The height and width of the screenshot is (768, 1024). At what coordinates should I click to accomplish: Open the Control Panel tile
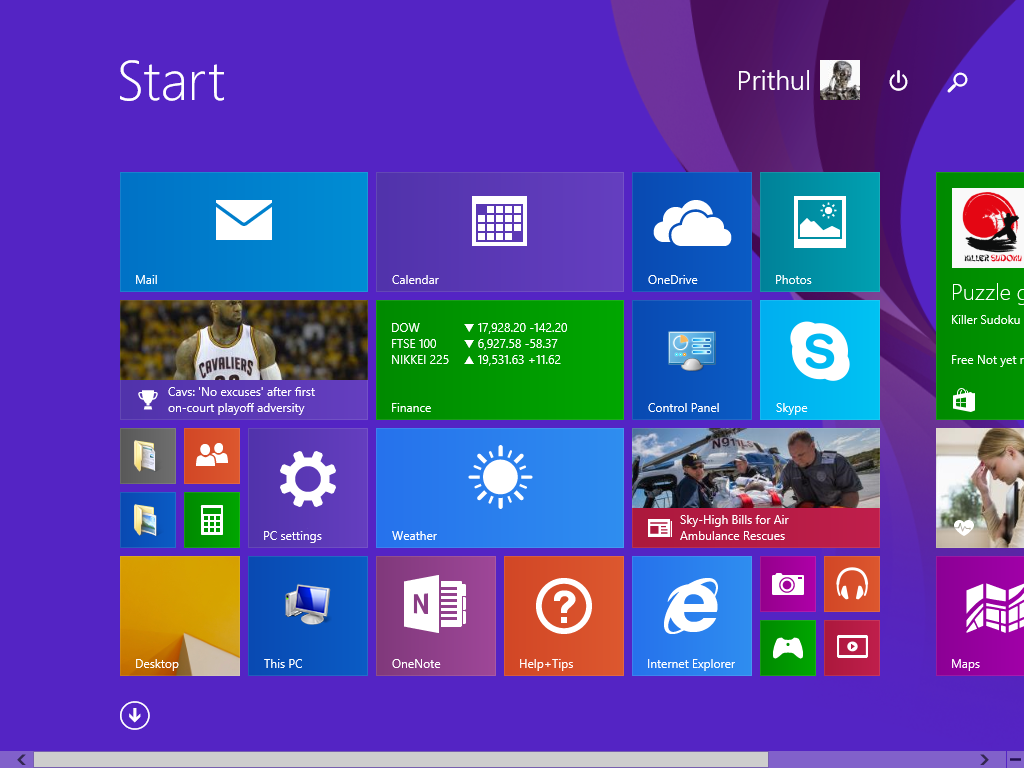click(x=692, y=360)
